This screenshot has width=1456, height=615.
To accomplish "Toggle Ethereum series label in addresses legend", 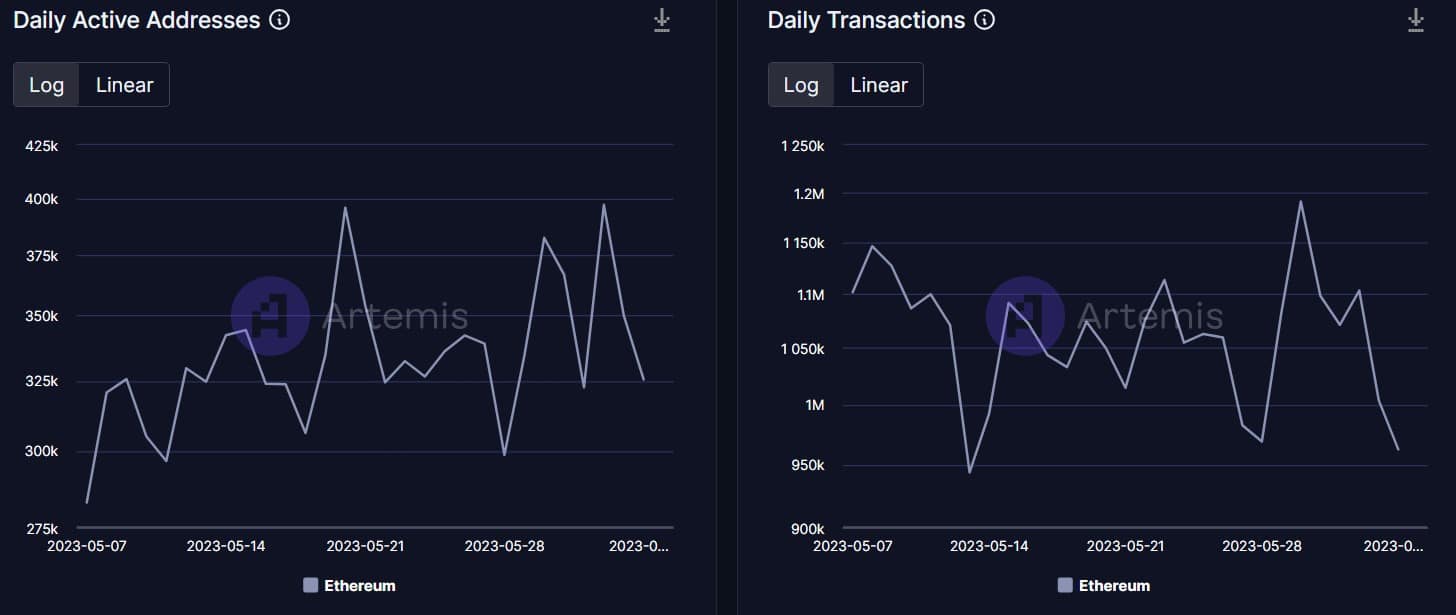I will point(360,586).
